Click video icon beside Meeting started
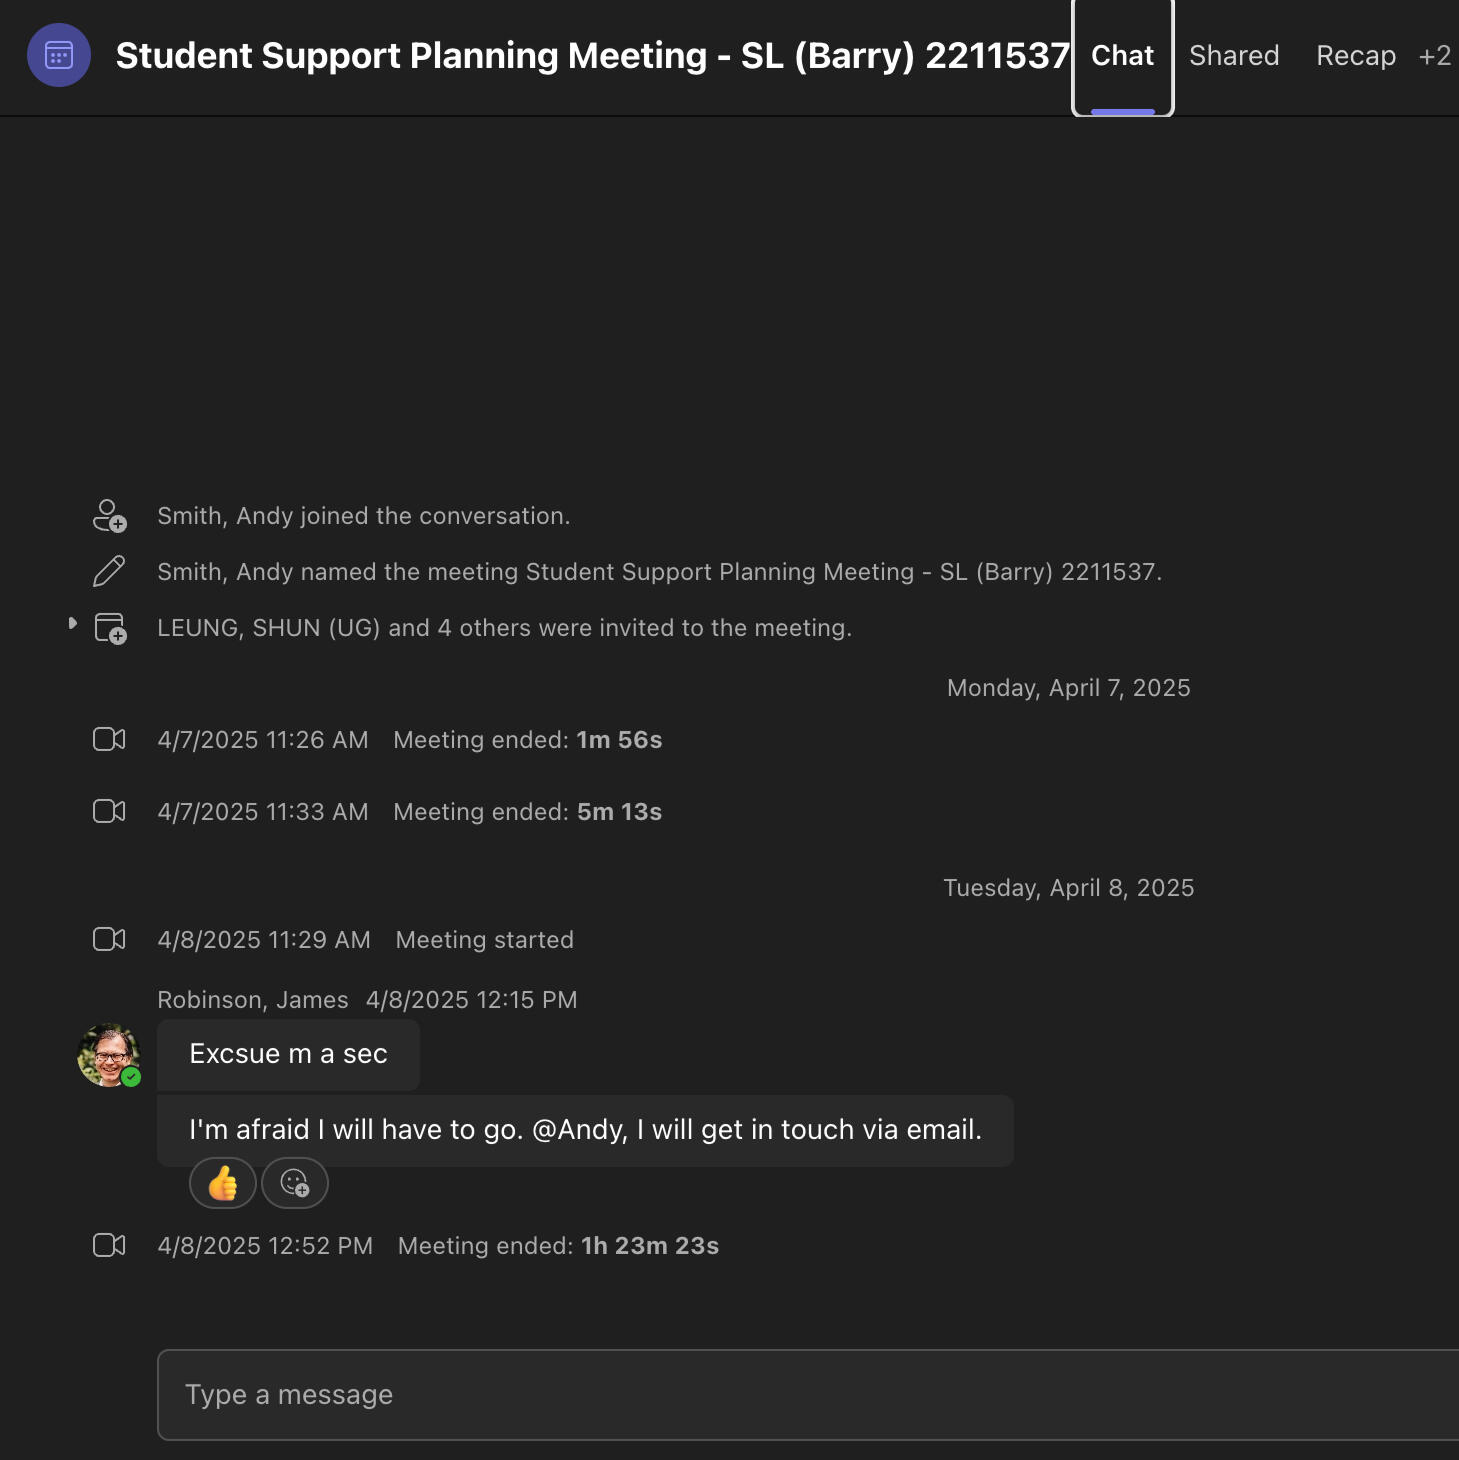This screenshot has width=1459, height=1460. pos(109,940)
